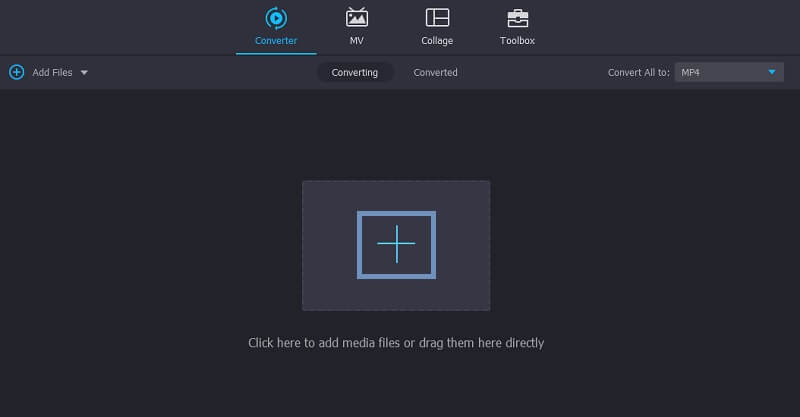
Task: Select the Collage text label
Action: 437,41
